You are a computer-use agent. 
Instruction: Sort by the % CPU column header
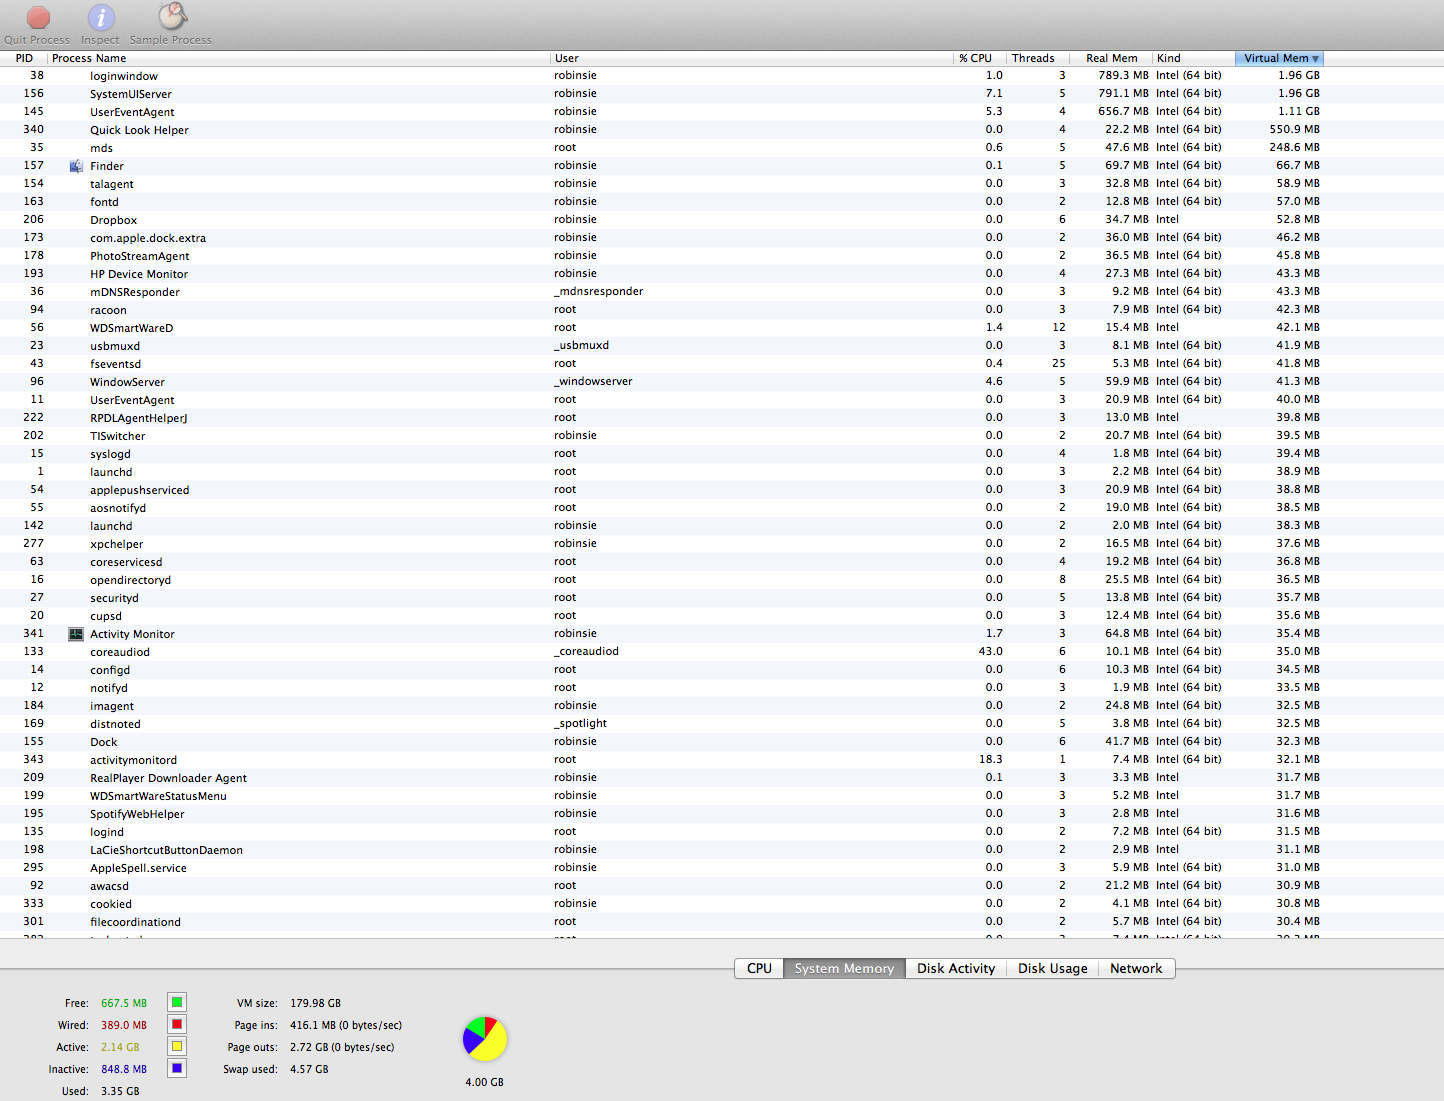(x=978, y=58)
